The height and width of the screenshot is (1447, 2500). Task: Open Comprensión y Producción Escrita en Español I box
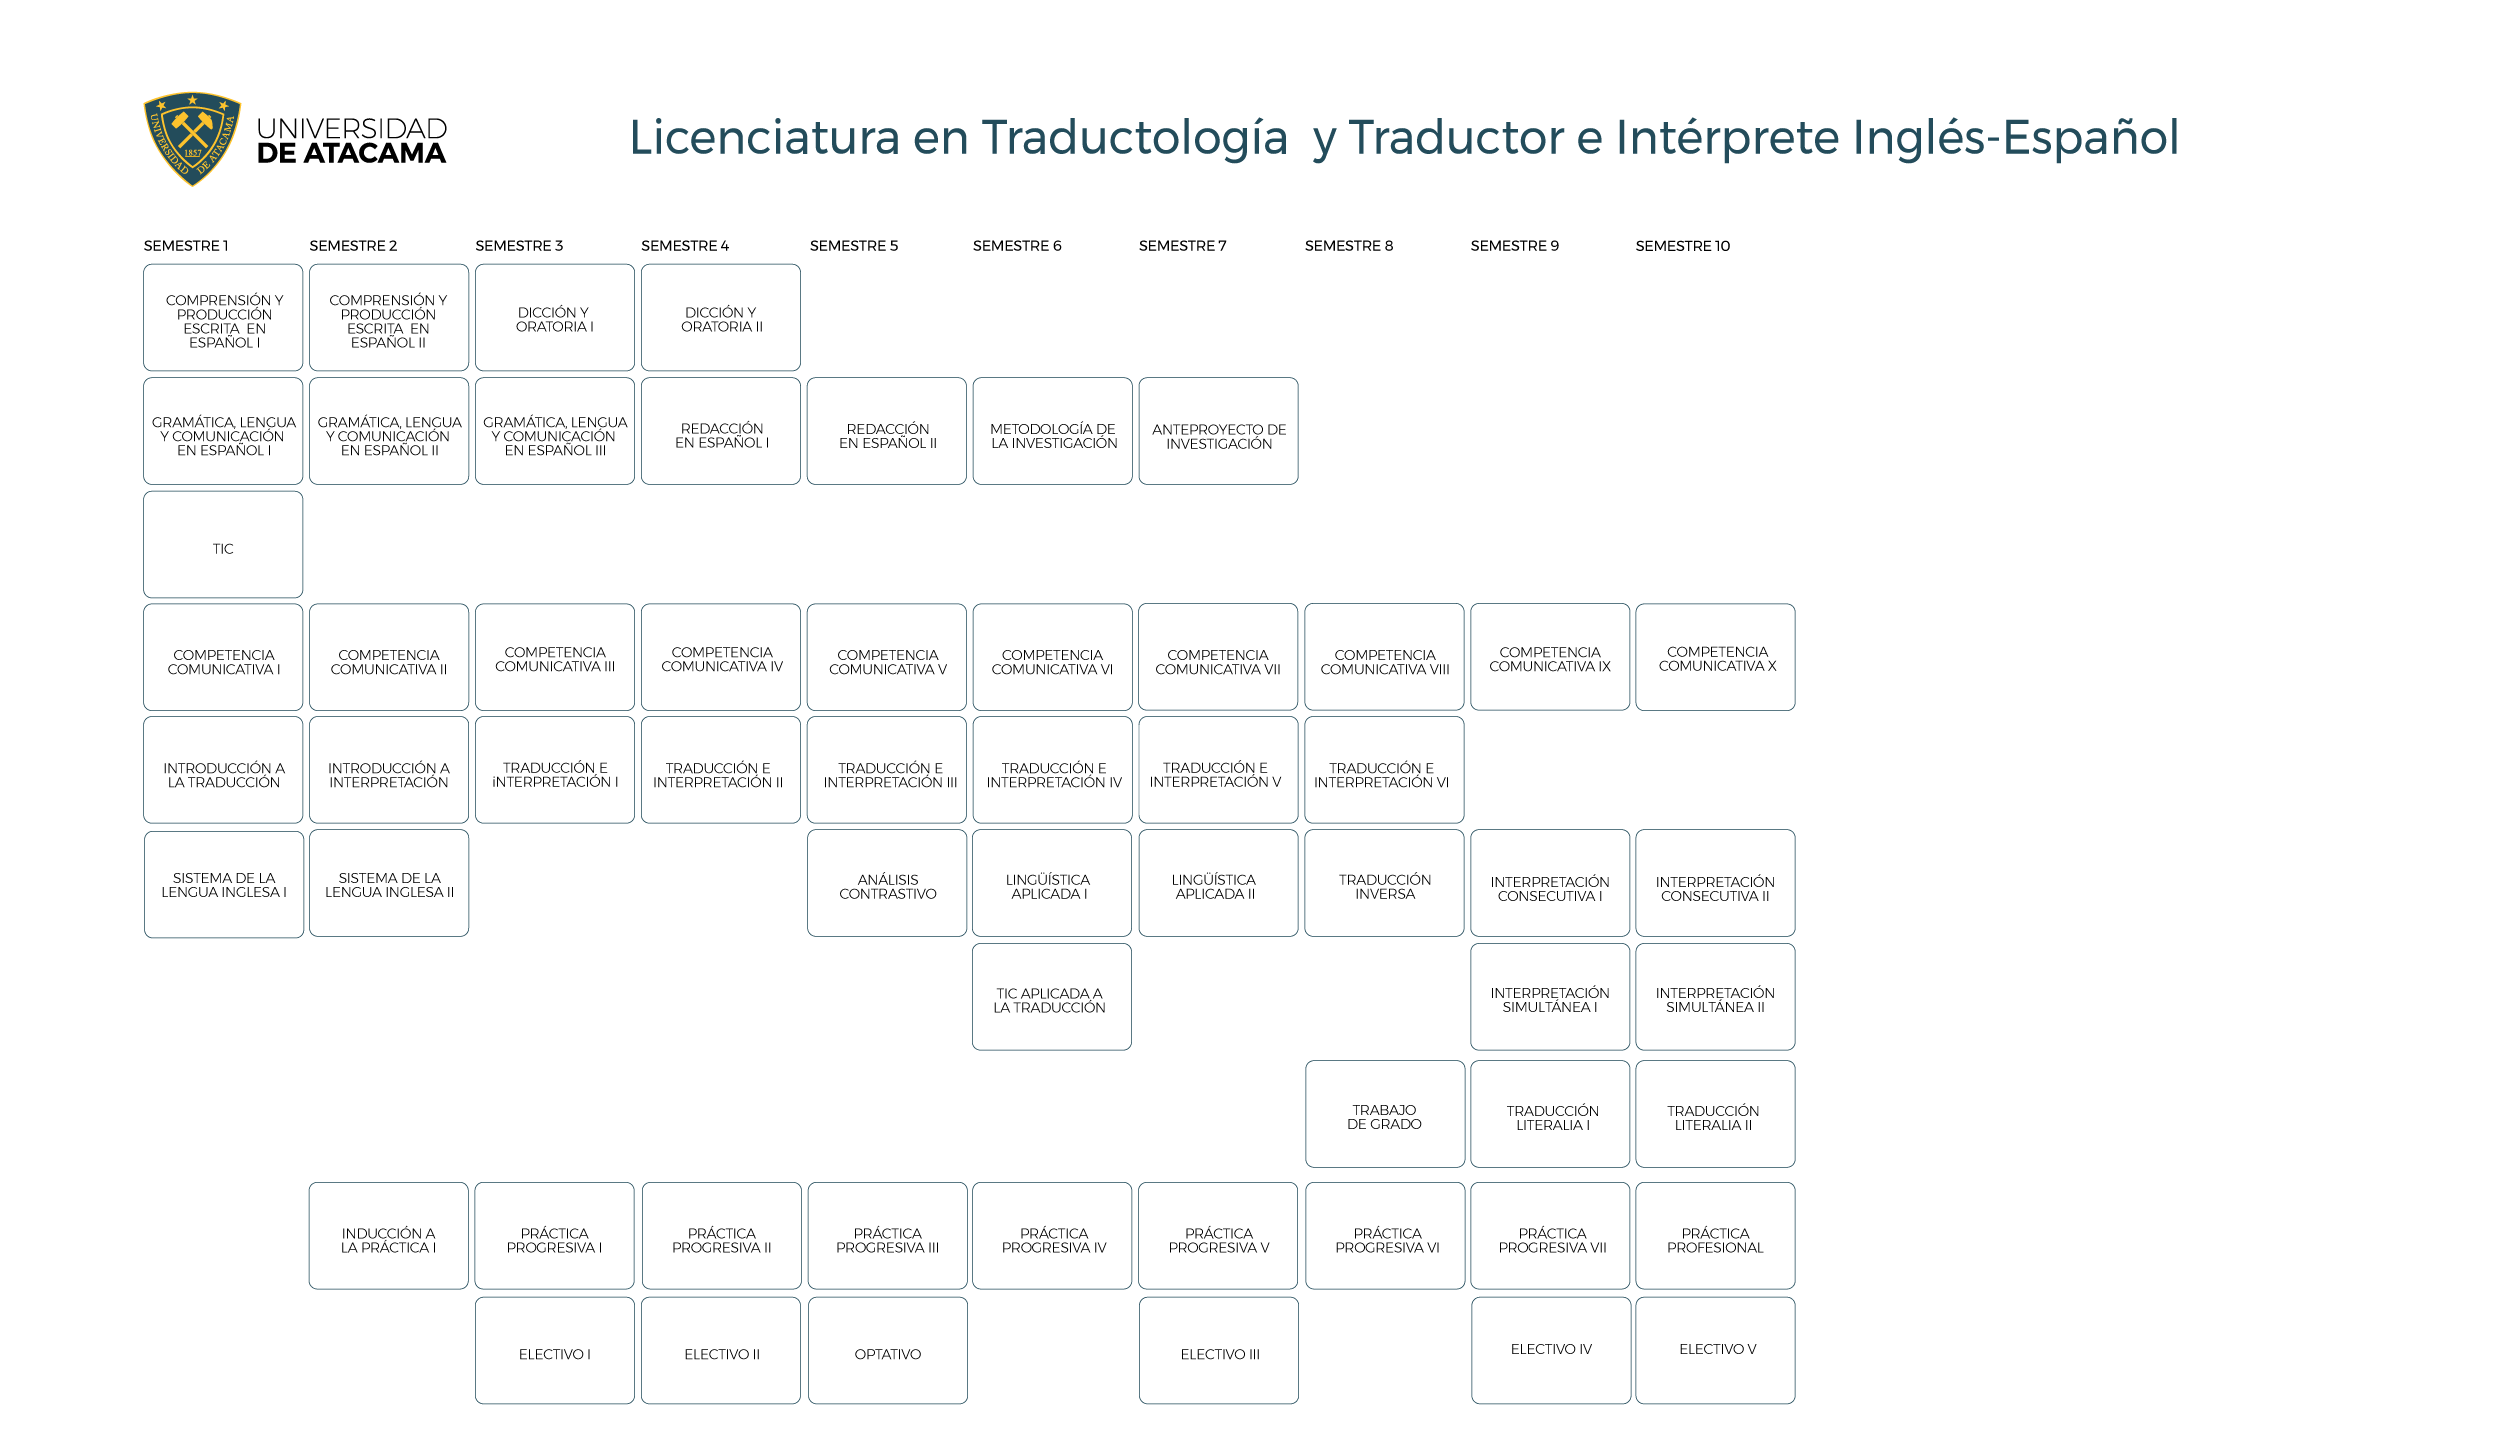pyautogui.click(x=223, y=318)
